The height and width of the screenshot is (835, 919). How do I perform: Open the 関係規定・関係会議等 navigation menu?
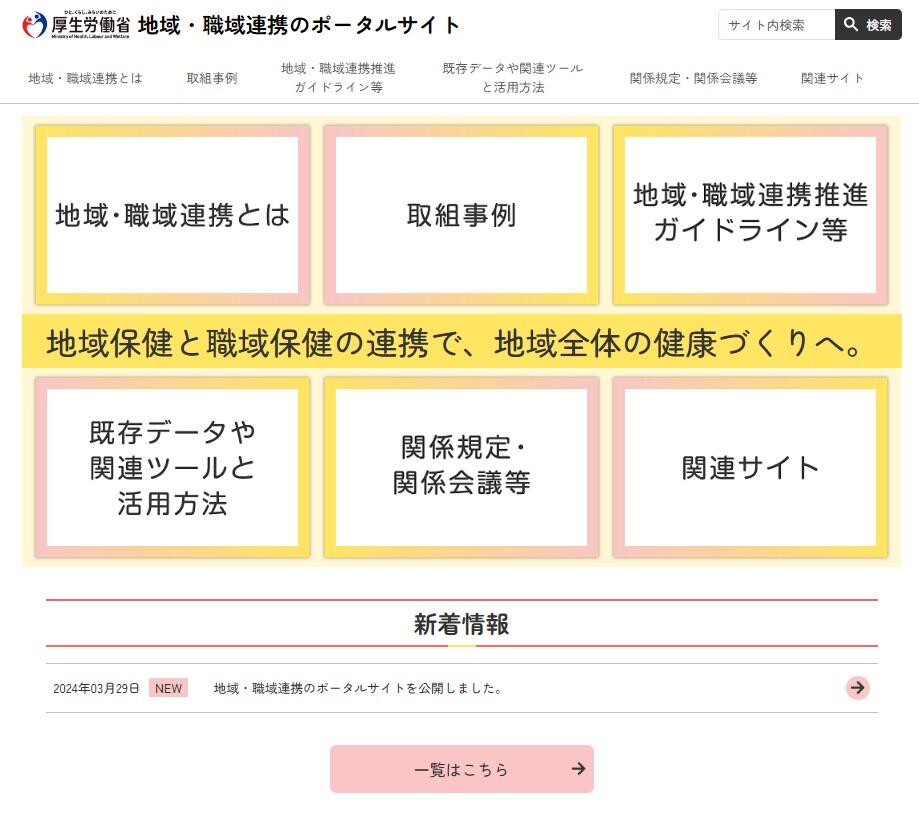click(696, 76)
